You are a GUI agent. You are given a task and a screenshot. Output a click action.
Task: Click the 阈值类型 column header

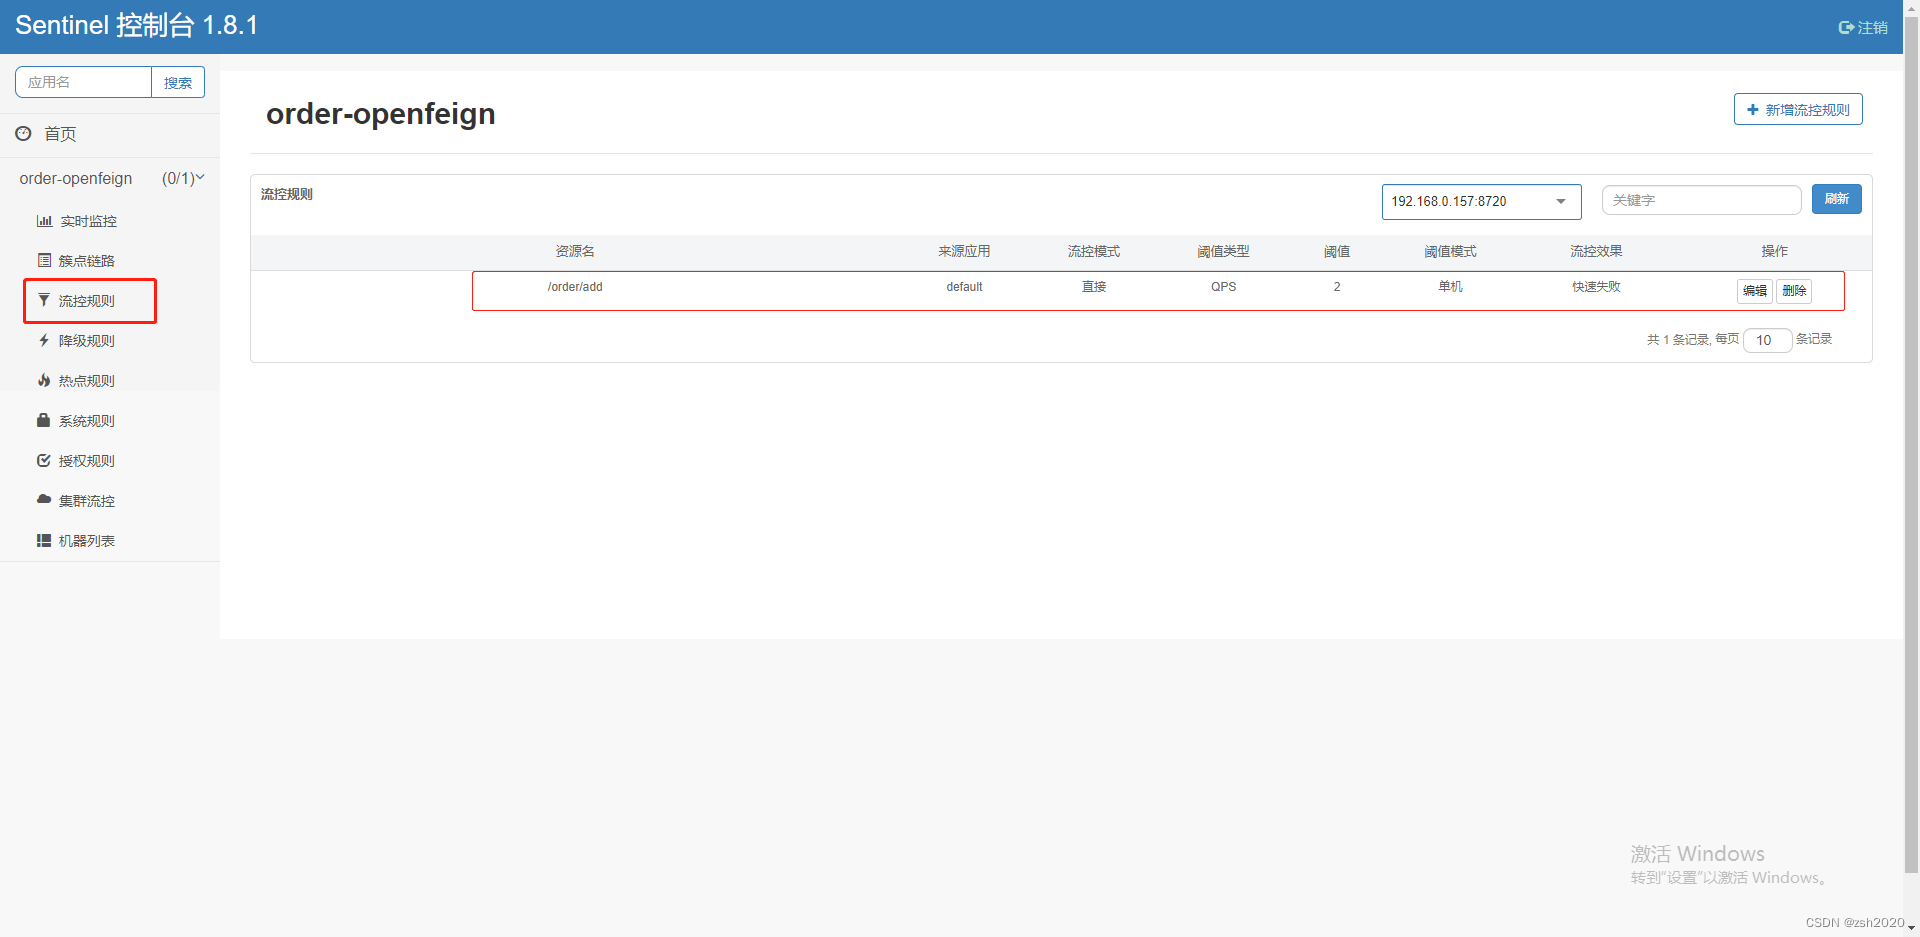[1223, 251]
